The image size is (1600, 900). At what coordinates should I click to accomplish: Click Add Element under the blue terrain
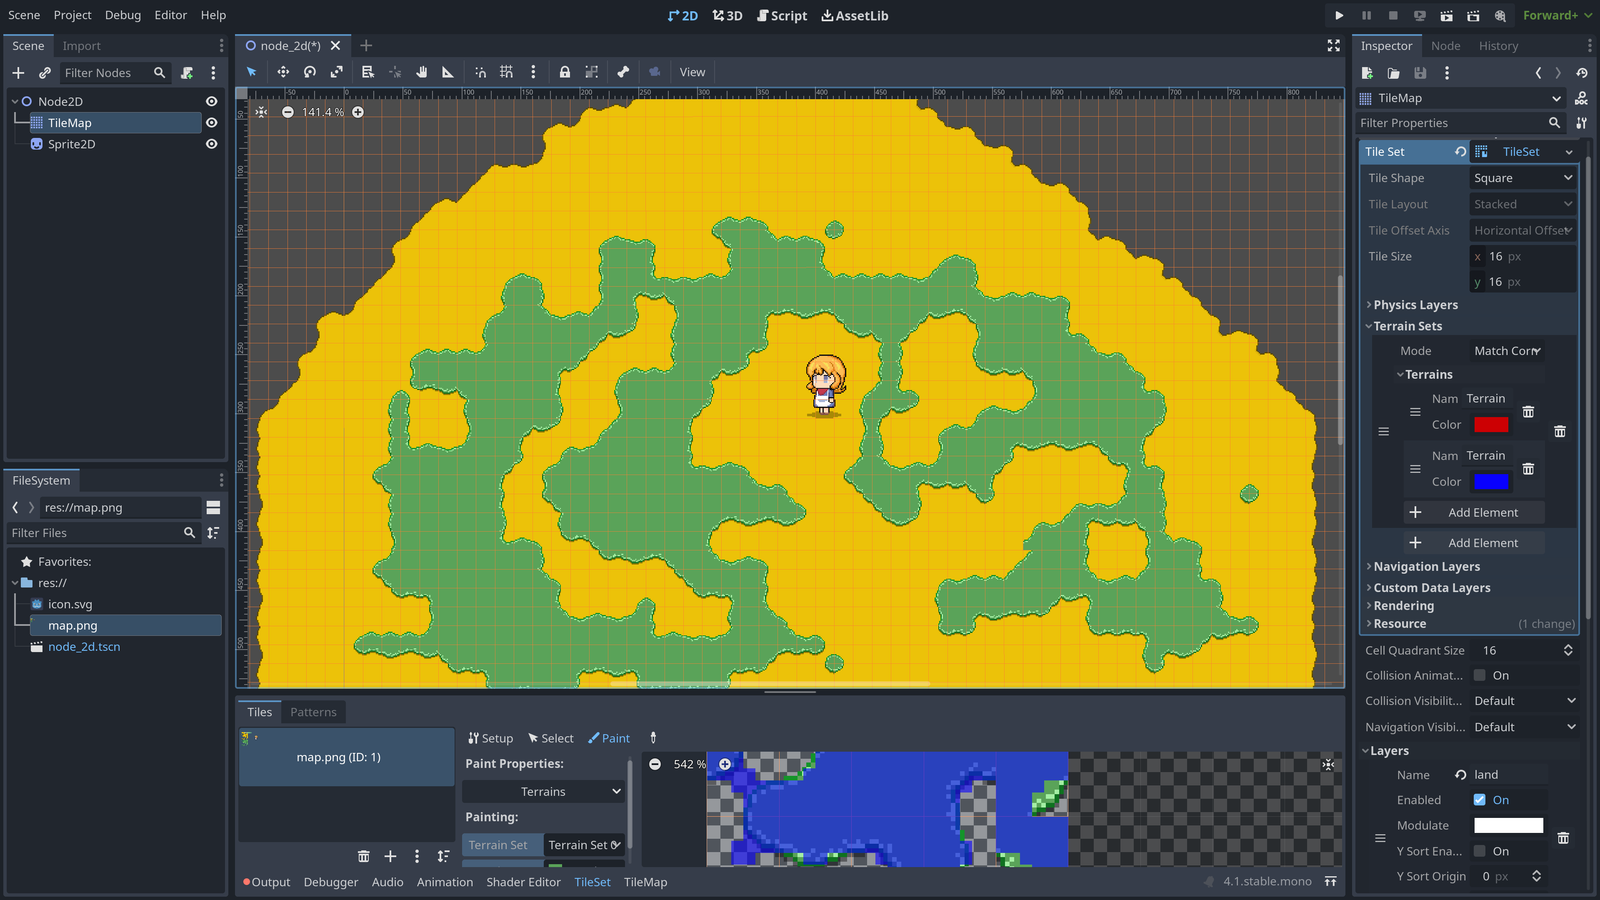pyautogui.click(x=1474, y=513)
